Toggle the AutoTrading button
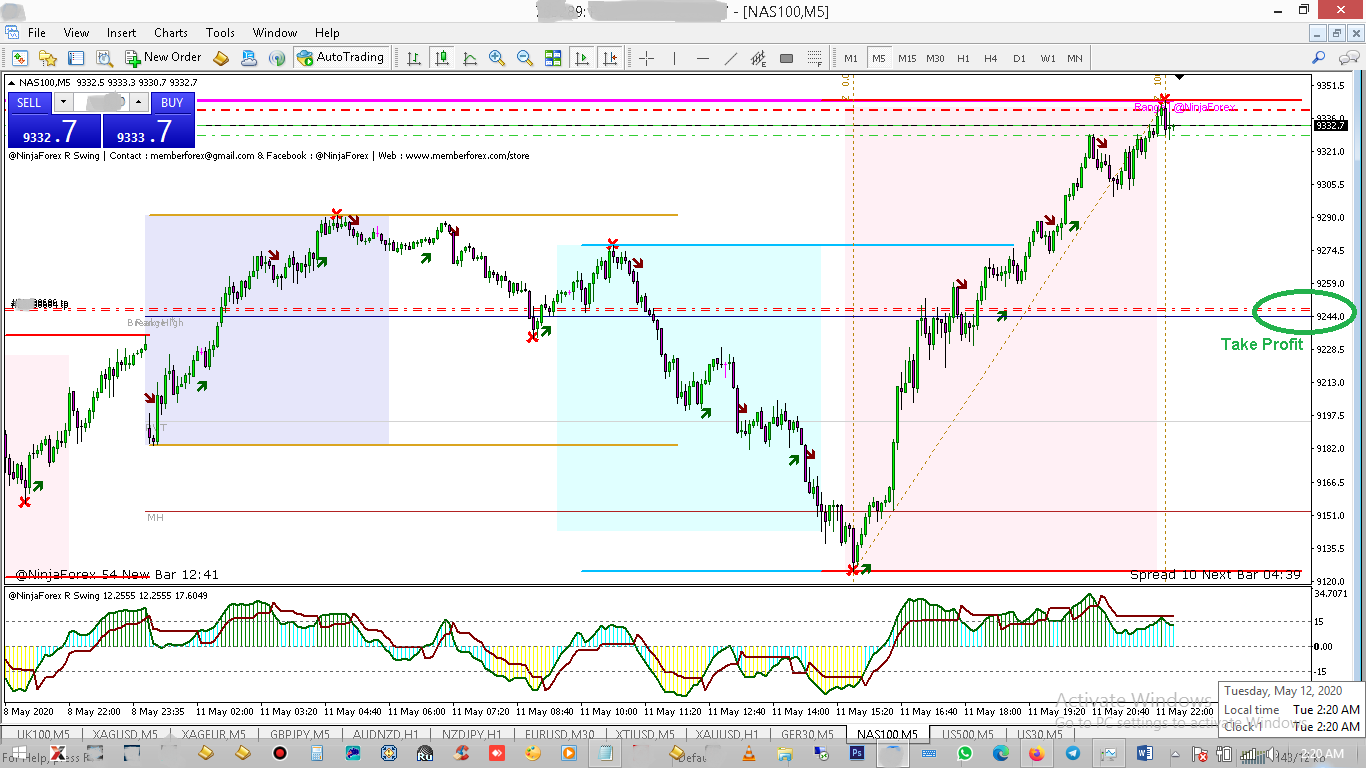1366x768 pixels. 340,58
